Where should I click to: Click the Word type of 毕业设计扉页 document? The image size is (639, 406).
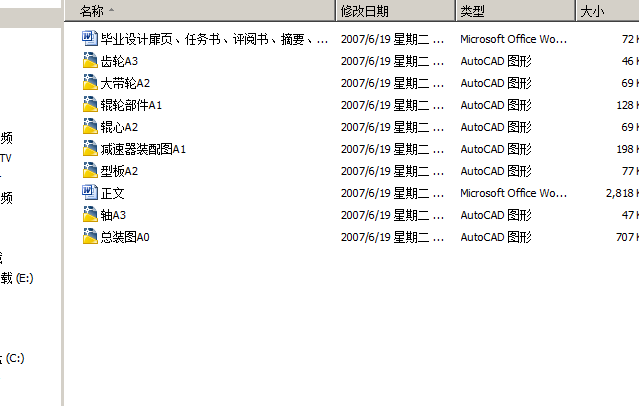(513, 39)
